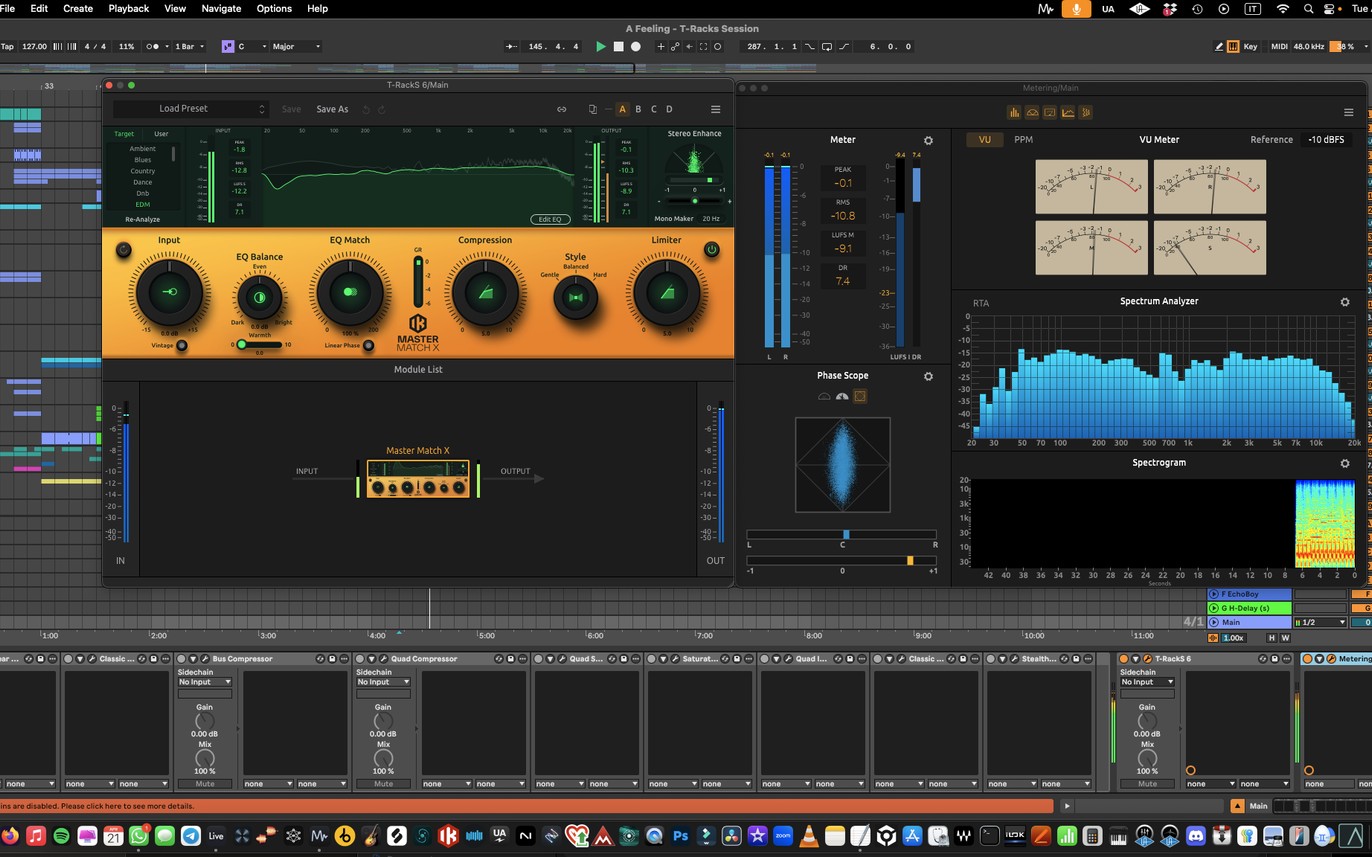Image resolution: width=1372 pixels, height=857 pixels.
Task: Open the Playback menu
Action: pos(128,8)
